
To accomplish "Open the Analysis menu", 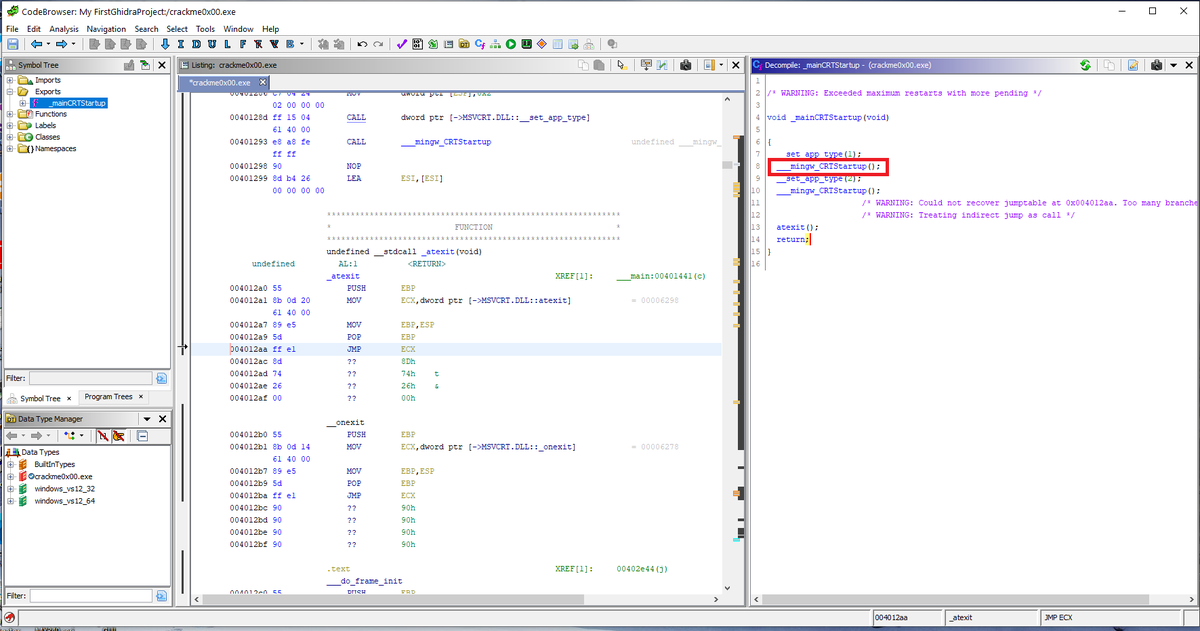I will 64,29.
